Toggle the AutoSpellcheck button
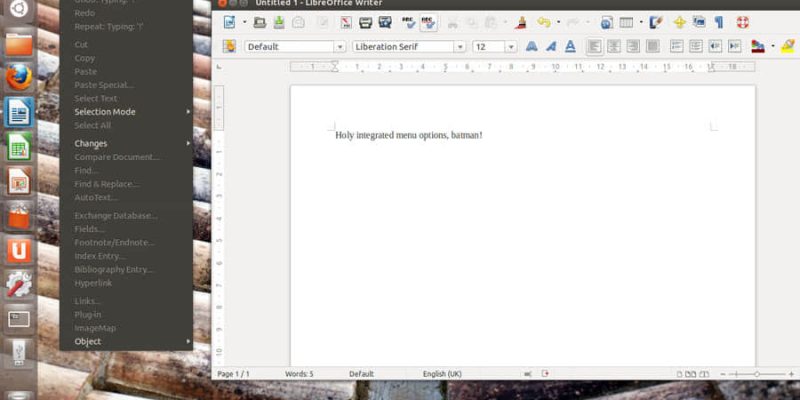Viewport: 800px width, 400px height. click(428, 22)
